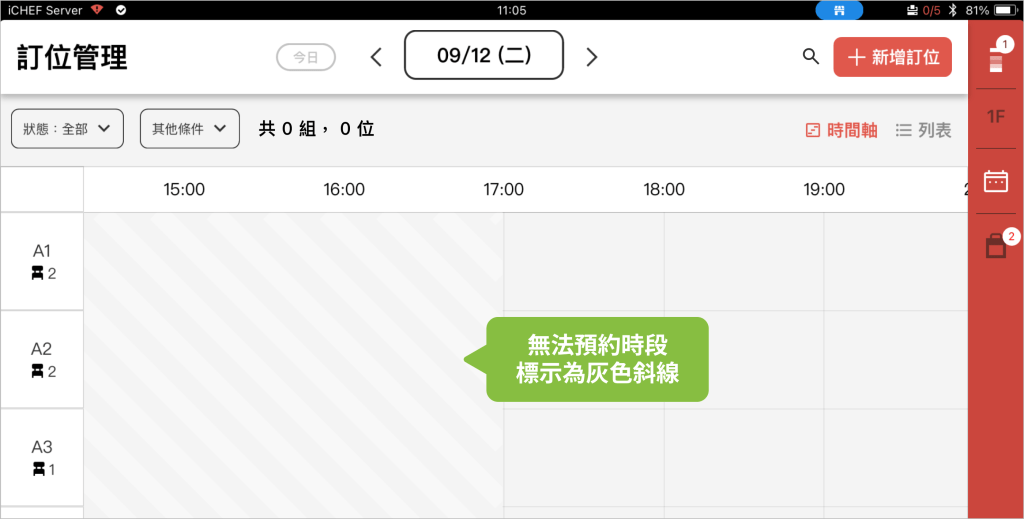Click the 15:00 time column header
Viewport: 1024px width, 519px height.
[184, 189]
